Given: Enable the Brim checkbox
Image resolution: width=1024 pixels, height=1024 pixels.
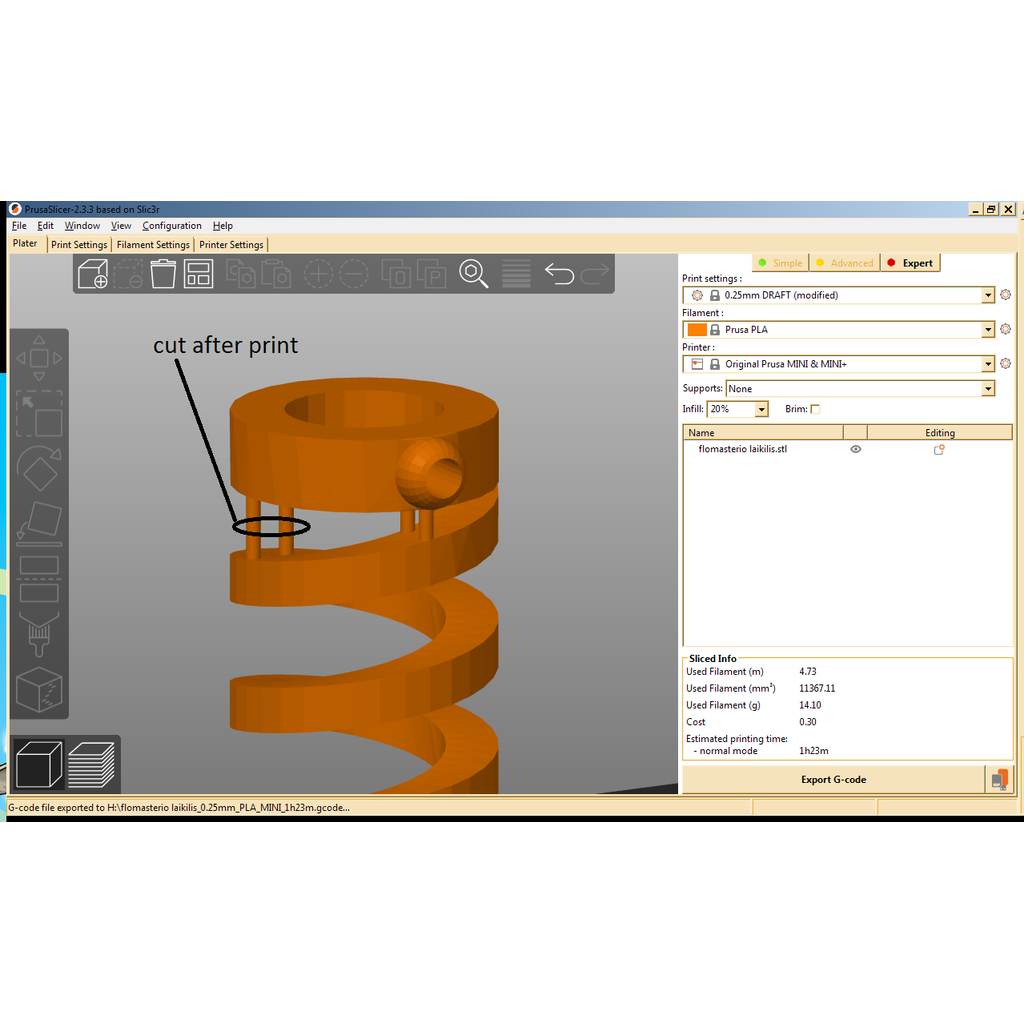Looking at the screenshot, I should pyautogui.click(x=815, y=409).
